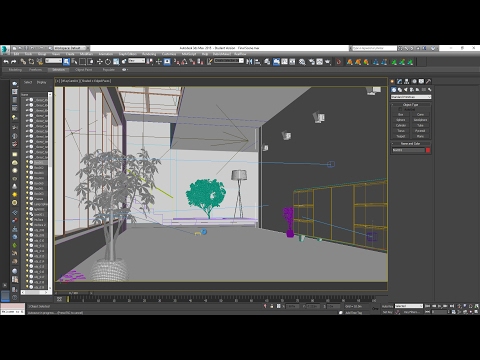Open the Rendering menu
The image size is (480, 360).
pyautogui.click(x=149, y=54)
